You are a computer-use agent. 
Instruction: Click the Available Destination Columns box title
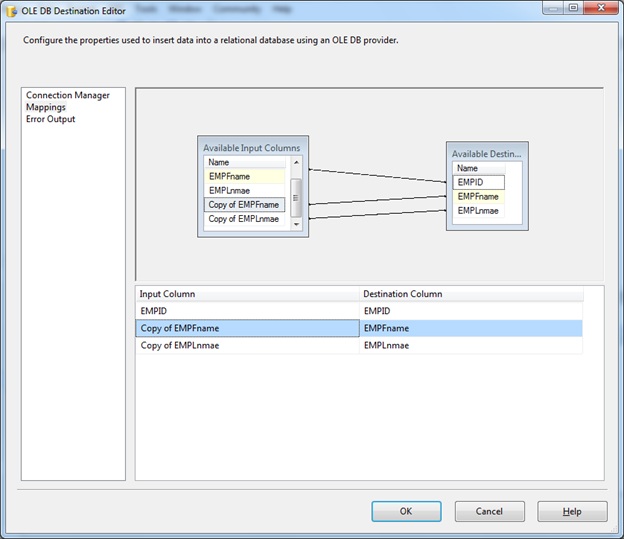486,154
